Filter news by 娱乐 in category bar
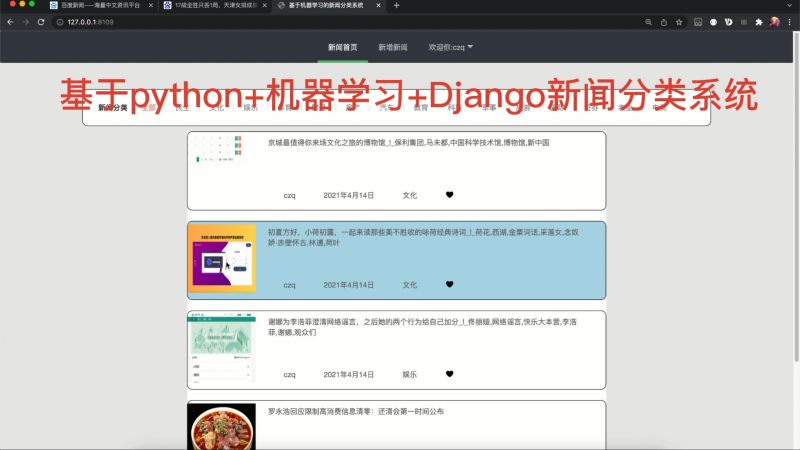Image resolution: width=800 pixels, height=450 pixels. tap(251, 108)
